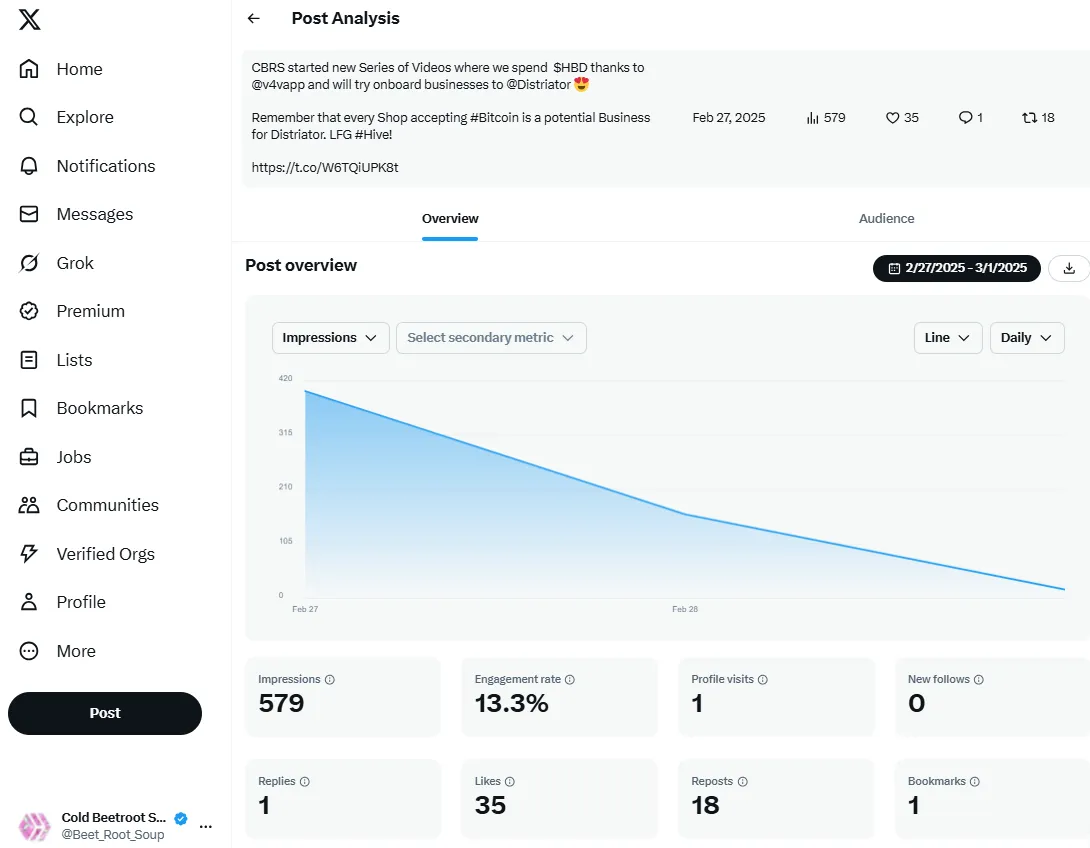The width and height of the screenshot is (1090, 848).
Task: Go back using the left arrow
Action: (x=254, y=19)
